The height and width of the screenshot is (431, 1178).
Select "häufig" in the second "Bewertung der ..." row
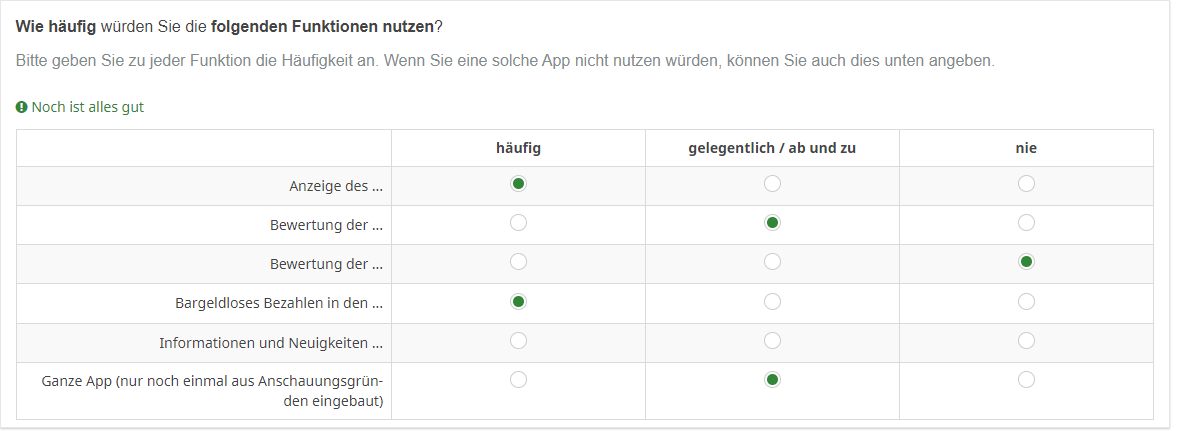pyautogui.click(x=518, y=262)
